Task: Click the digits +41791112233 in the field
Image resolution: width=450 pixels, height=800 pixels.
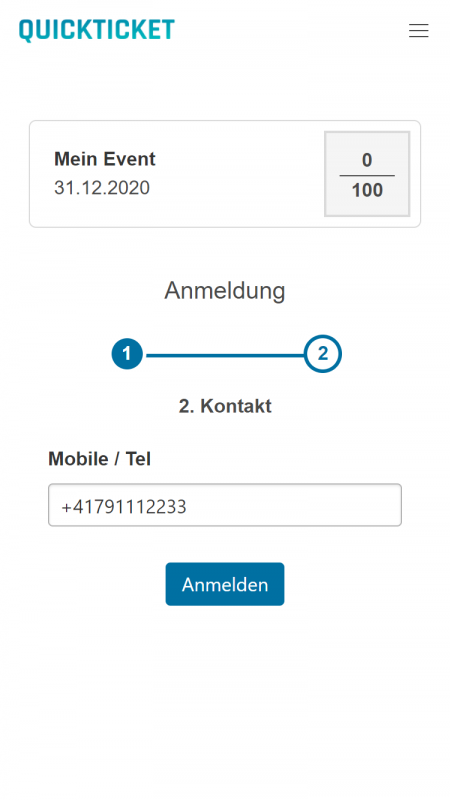Action: pos(123,507)
